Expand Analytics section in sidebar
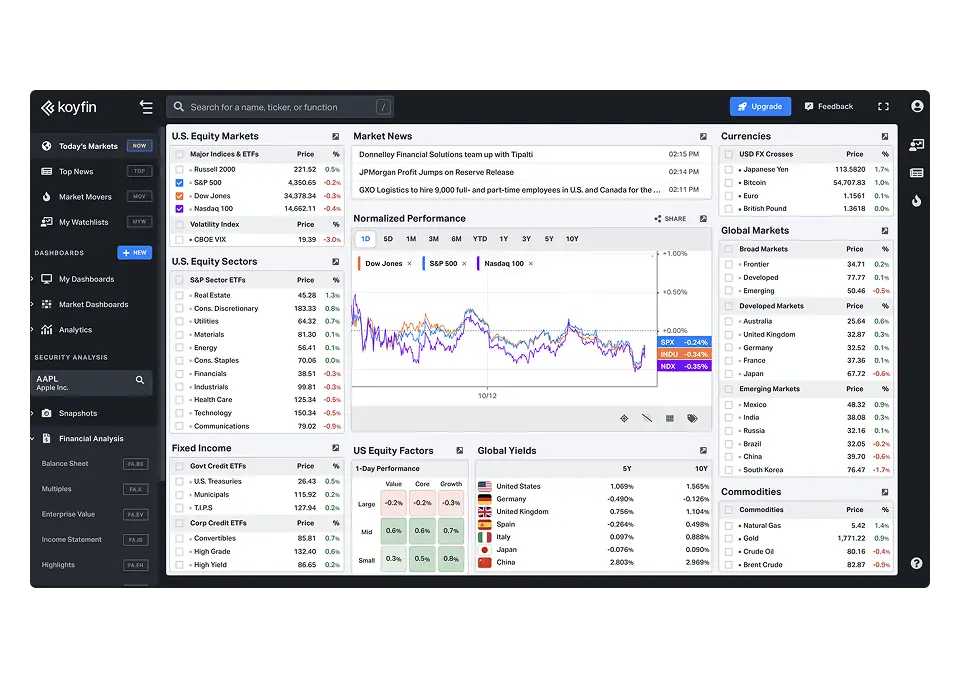Image resolution: width=960 pixels, height=678 pixels. click(x=32, y=330)
